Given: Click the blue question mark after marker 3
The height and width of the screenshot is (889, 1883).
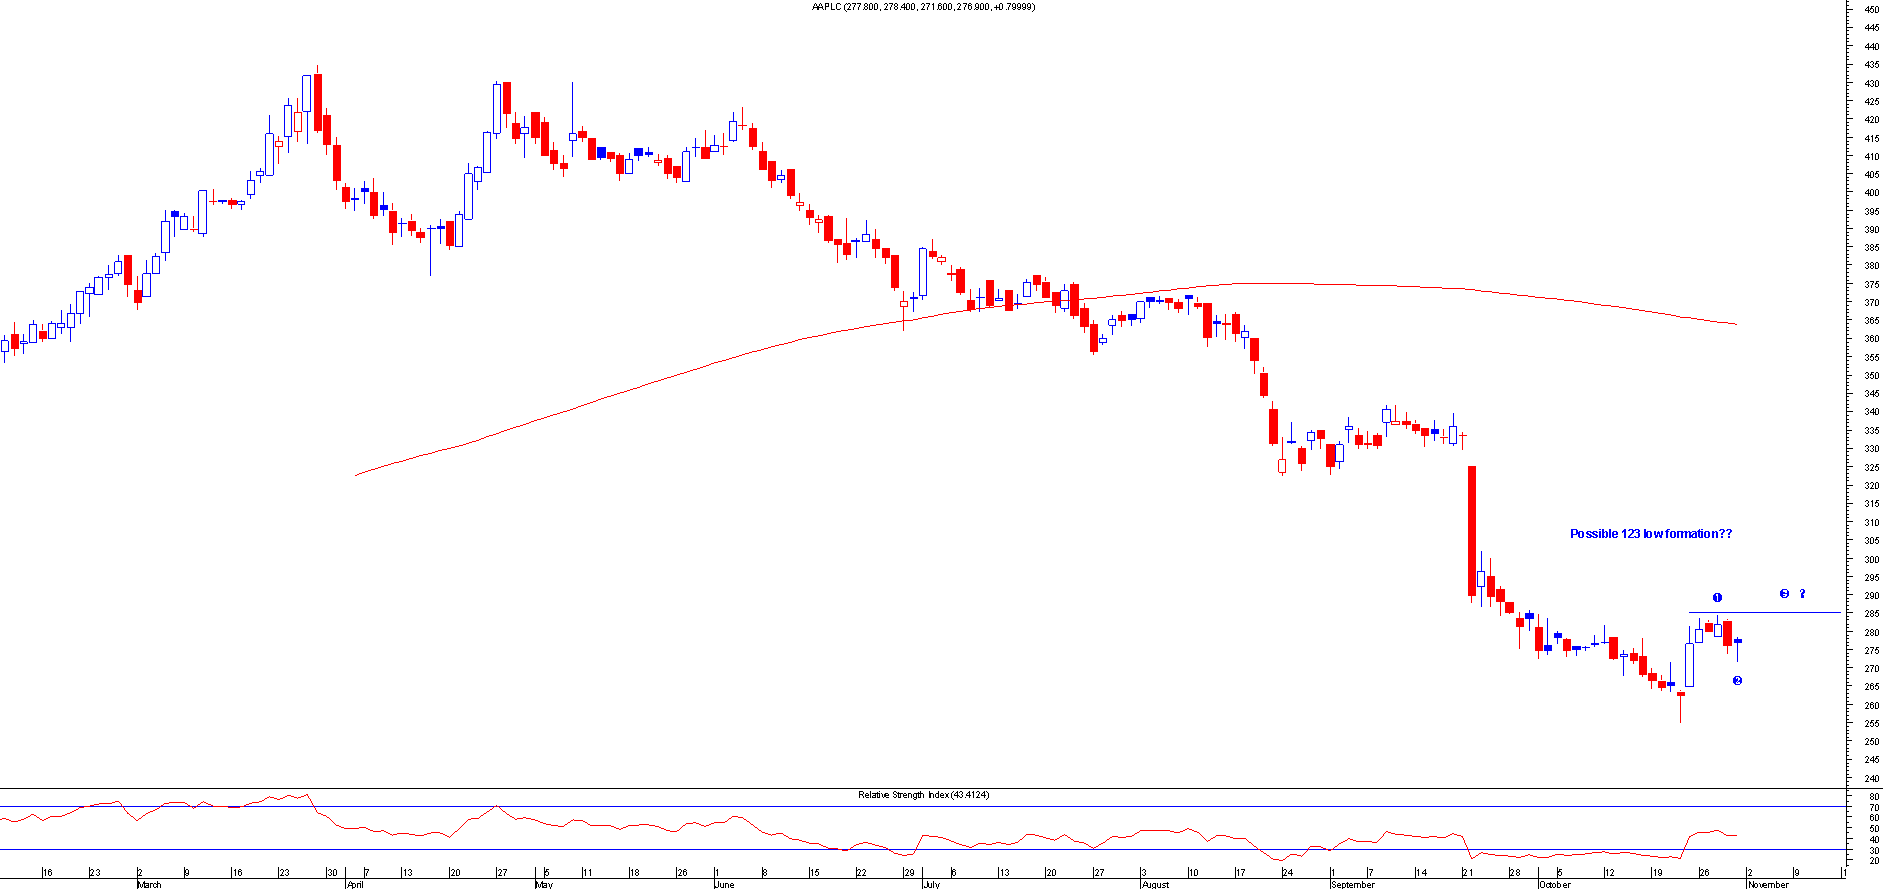Looking at the screenshot, I should pyautogui.click(x=1802, y=594).
